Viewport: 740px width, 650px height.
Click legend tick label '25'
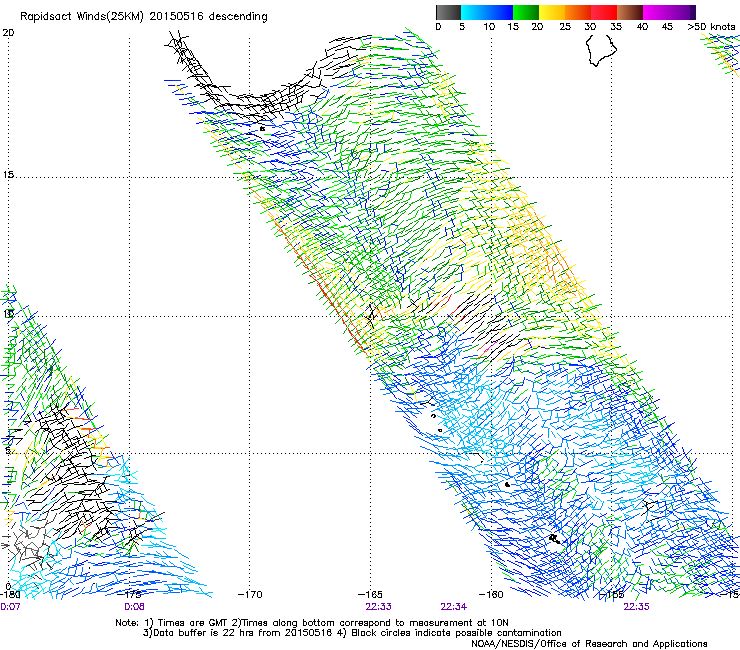(565, 27)
